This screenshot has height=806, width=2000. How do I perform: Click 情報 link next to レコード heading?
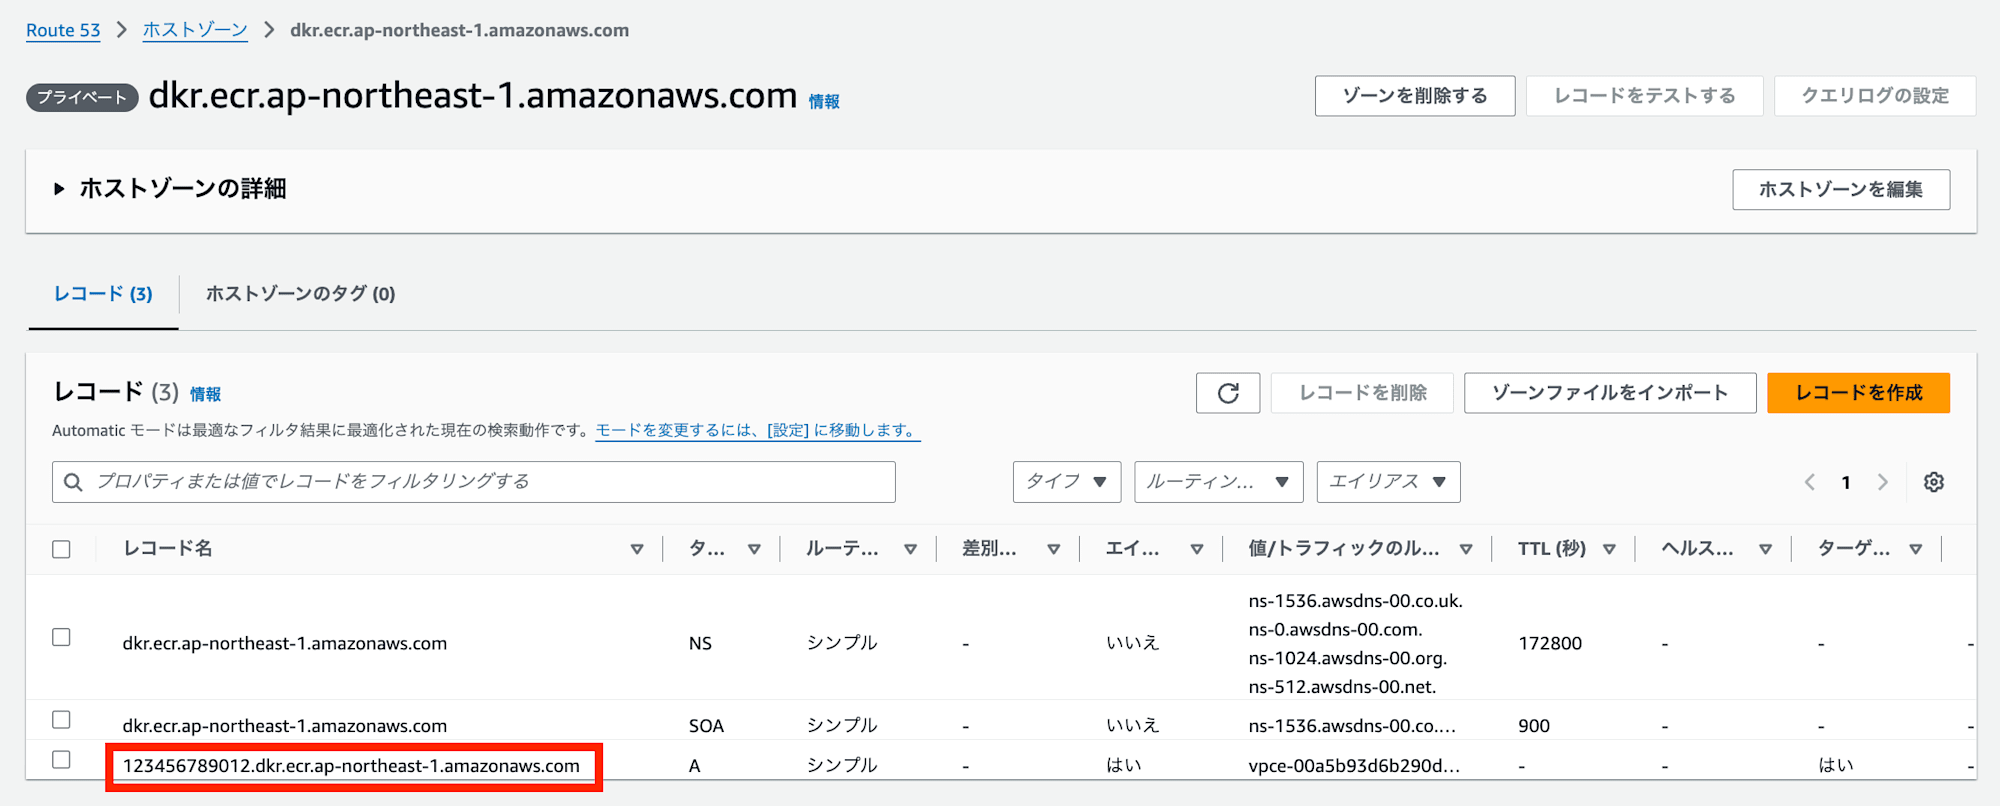tap(205, 394)
